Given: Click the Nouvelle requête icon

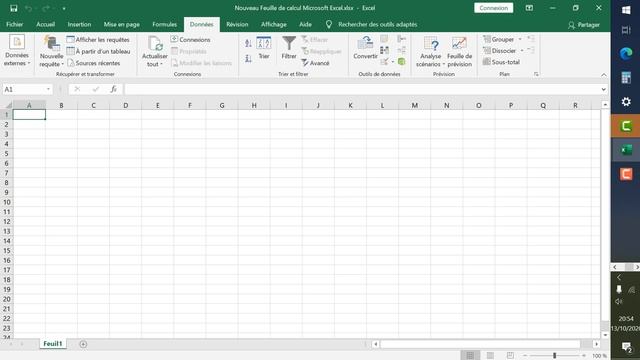Looking at the screenshot, I should tap(51, 43).
